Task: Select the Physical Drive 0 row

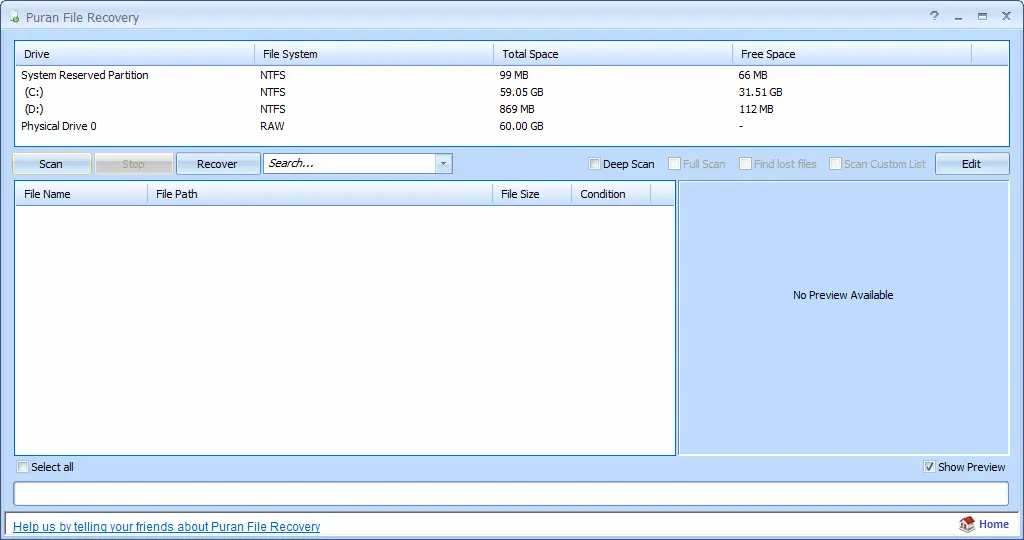Action: click(x=511, y=126)
